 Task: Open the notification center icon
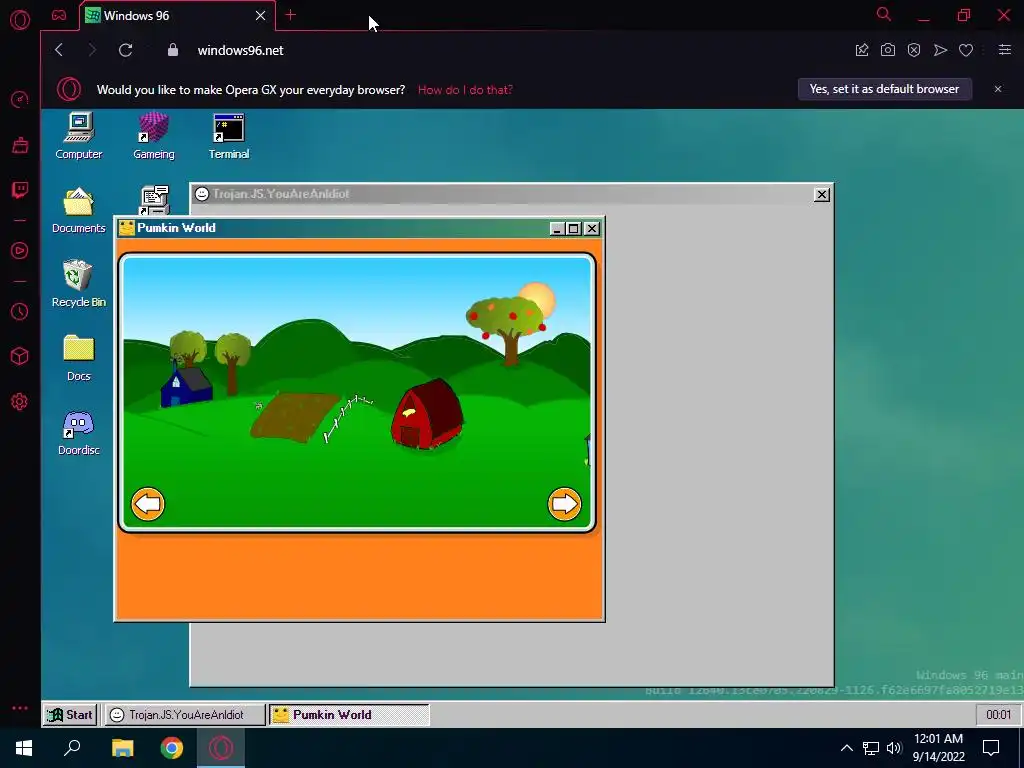(991, 748)
